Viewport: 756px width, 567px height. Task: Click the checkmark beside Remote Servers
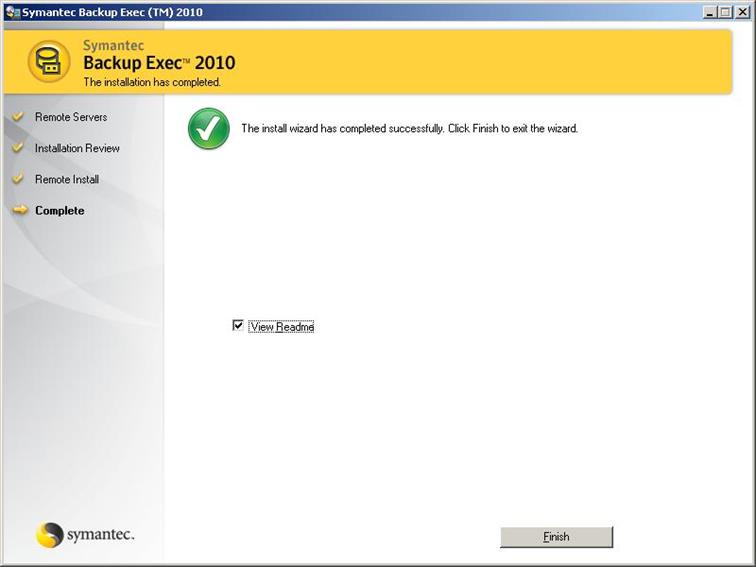point(18,116)
